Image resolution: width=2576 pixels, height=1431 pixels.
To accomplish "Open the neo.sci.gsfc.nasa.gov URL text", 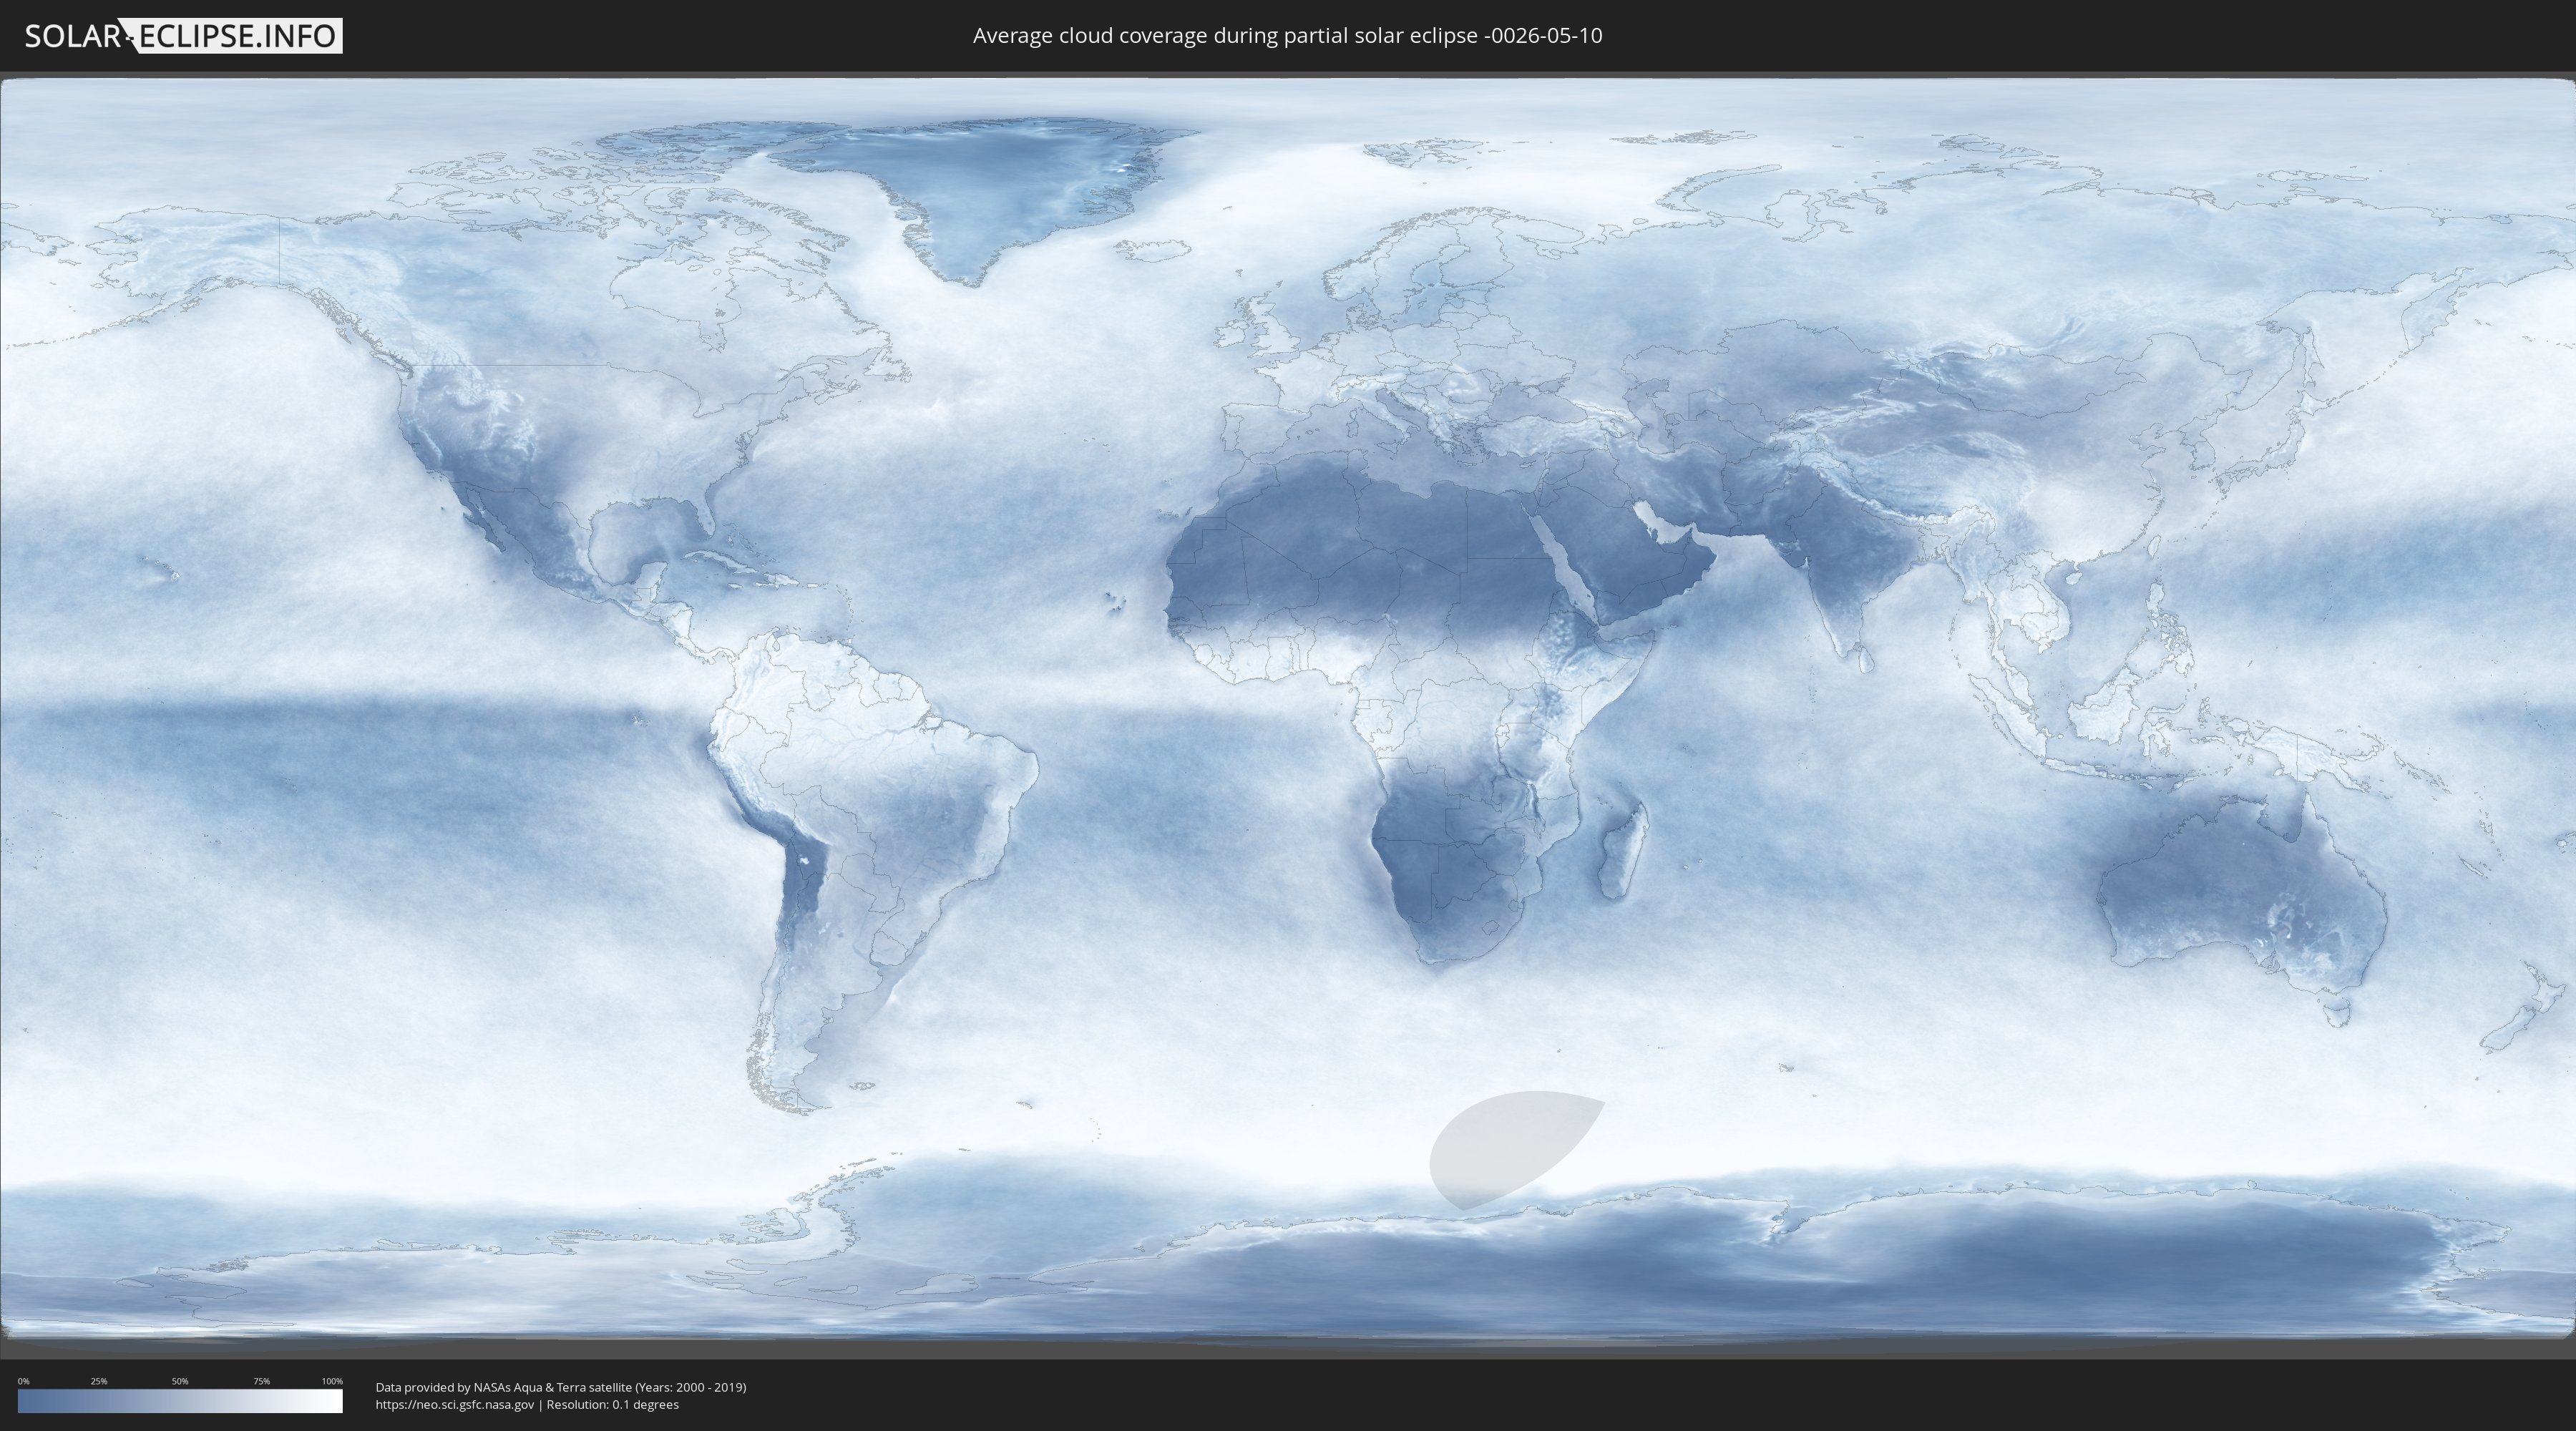I will click(x=455, y=1404).
